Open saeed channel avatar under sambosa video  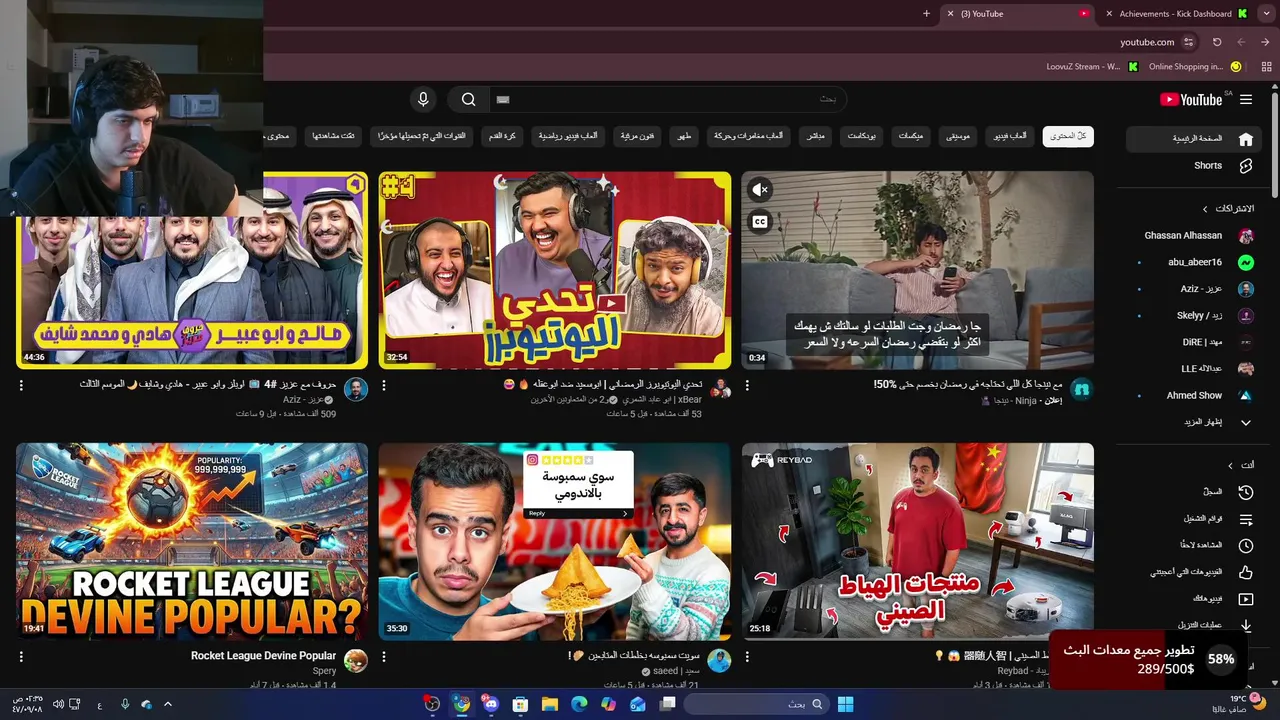point(719,661)
